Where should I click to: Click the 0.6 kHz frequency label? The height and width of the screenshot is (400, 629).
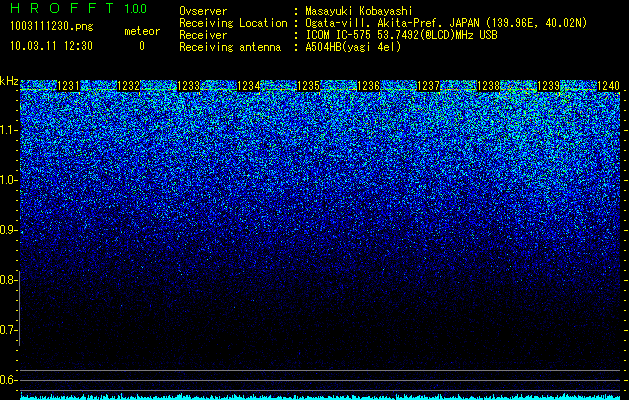click(8, 380)
